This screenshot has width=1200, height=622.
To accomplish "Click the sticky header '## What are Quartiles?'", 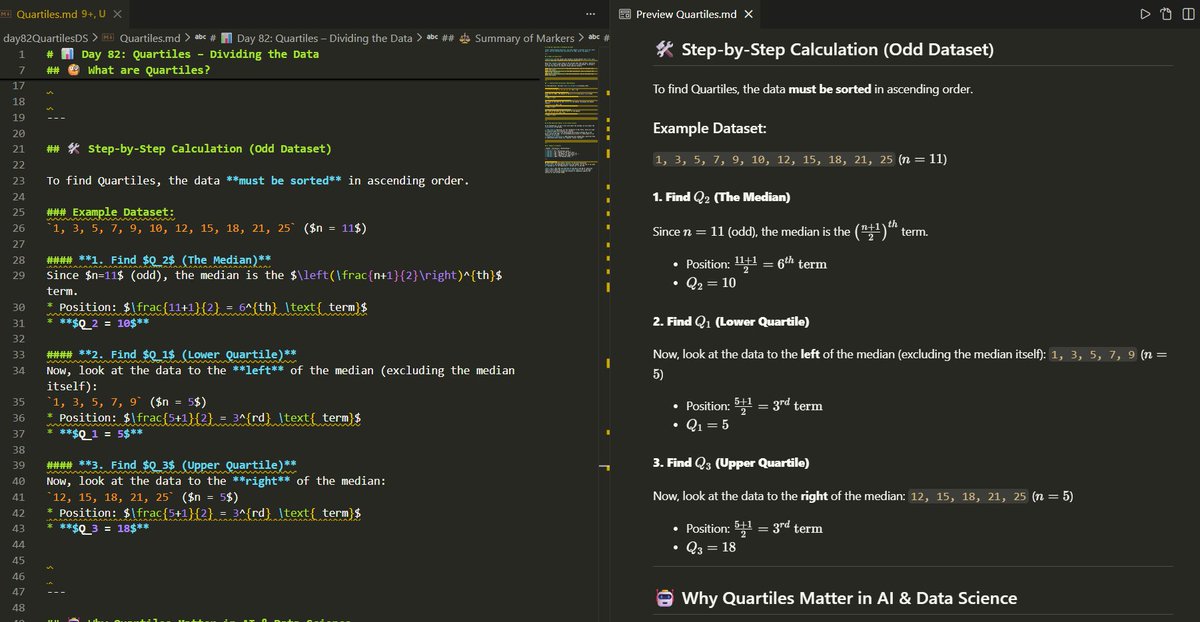I will coord(128,70).
